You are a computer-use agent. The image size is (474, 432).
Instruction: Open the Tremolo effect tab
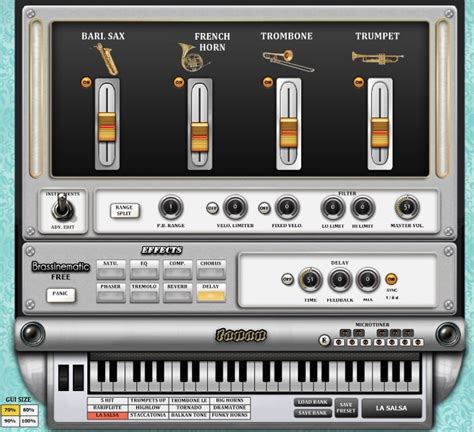click(144, 293)
